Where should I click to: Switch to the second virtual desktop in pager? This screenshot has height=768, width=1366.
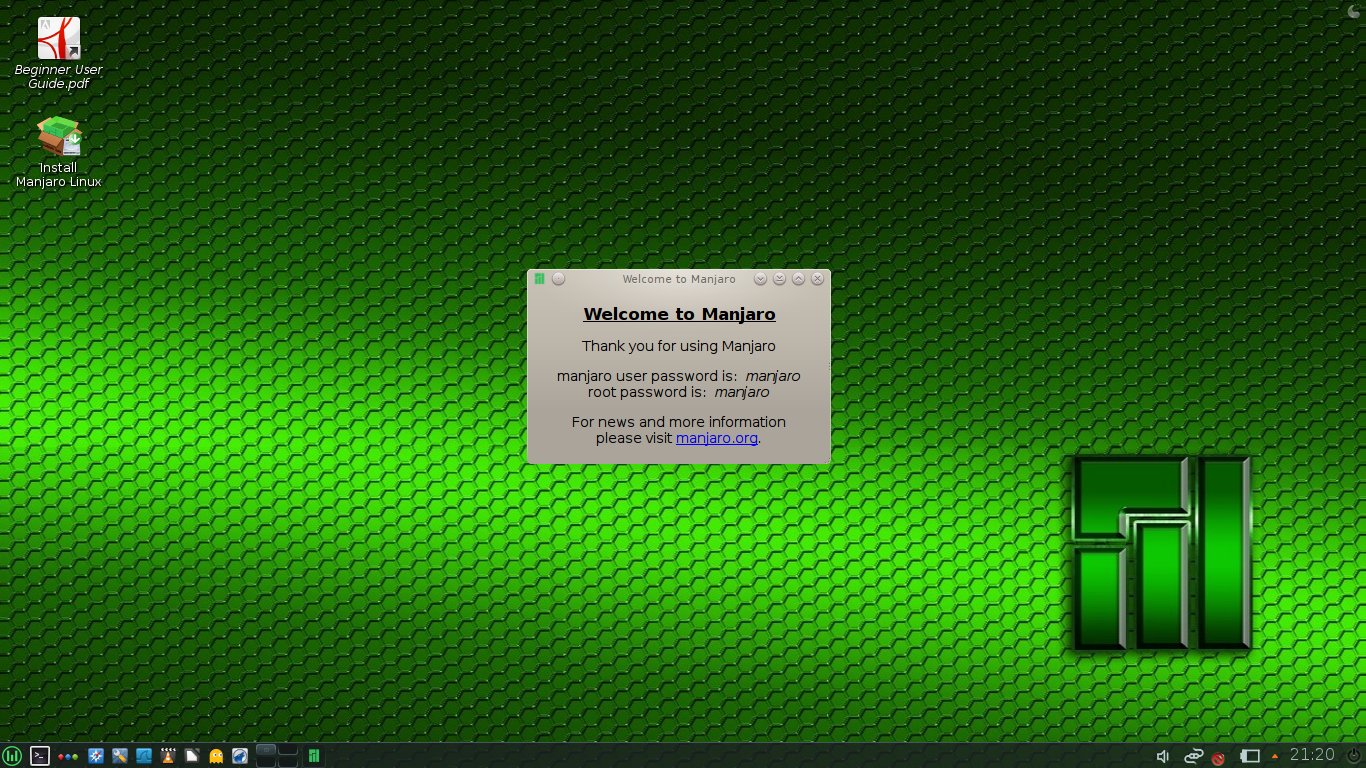[x=288, y=750]
